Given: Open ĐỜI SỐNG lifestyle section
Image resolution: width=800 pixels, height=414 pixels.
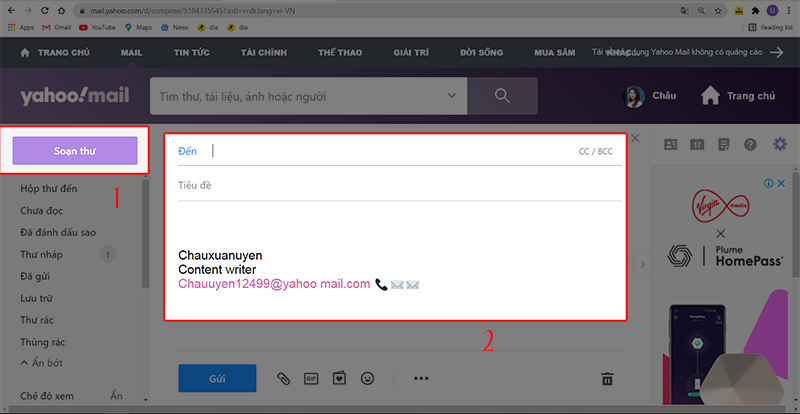Looking at the screenshot, I should coord(481,53).
